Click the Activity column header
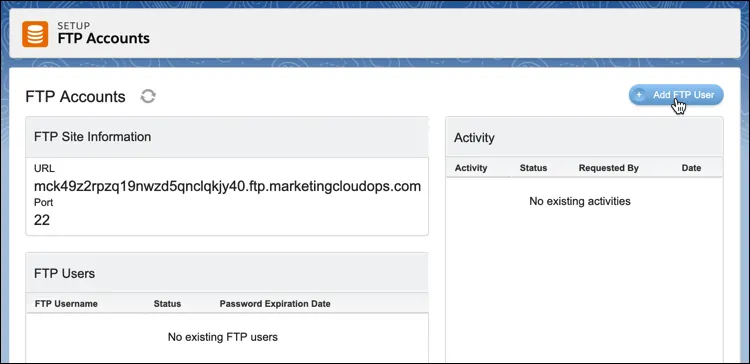This screenshot has height=364, width=750. [471, 168]
